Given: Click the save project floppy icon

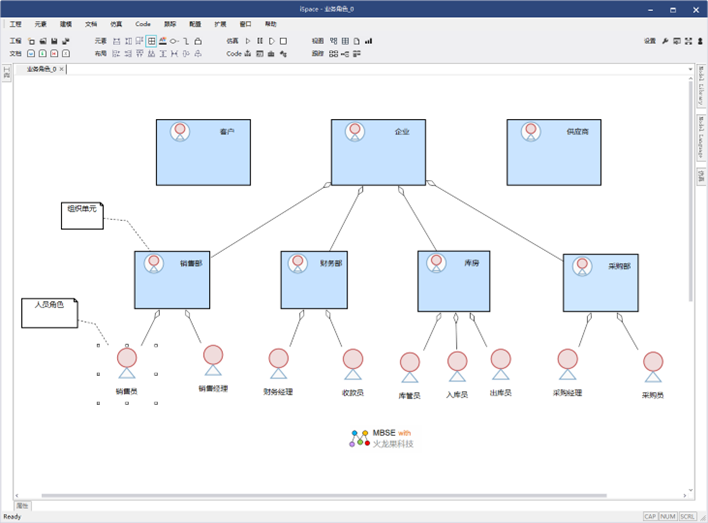Looking at the screenshot, I should pyautogui.click(x=54, y=41).
